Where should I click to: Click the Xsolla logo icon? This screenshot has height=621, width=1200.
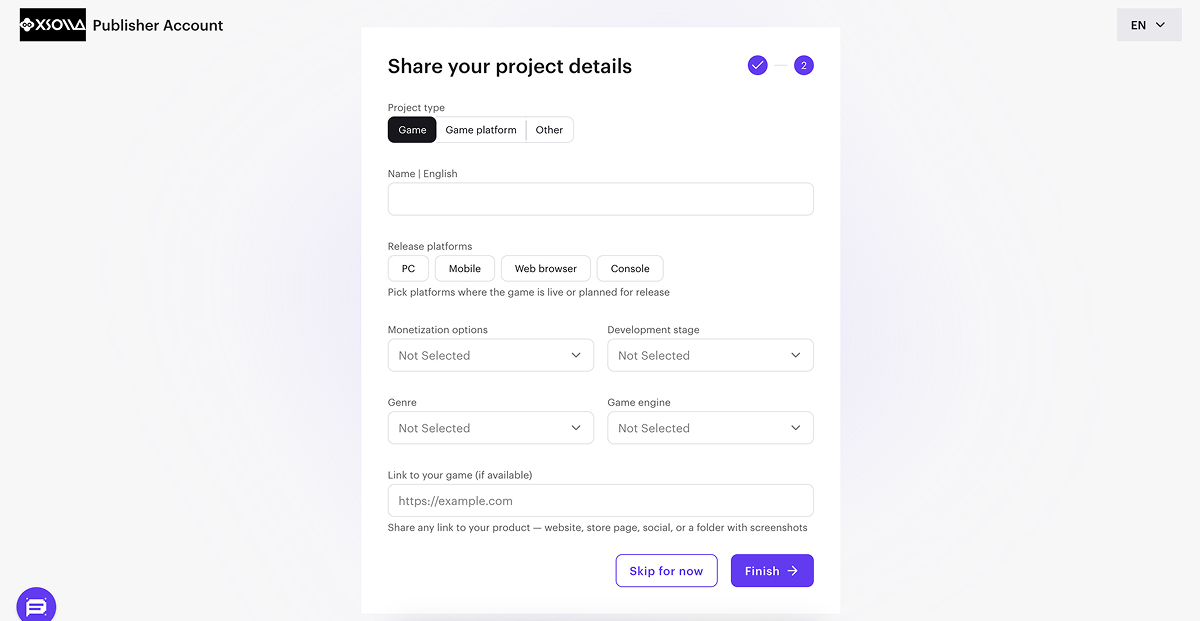[x=53, y=25]
